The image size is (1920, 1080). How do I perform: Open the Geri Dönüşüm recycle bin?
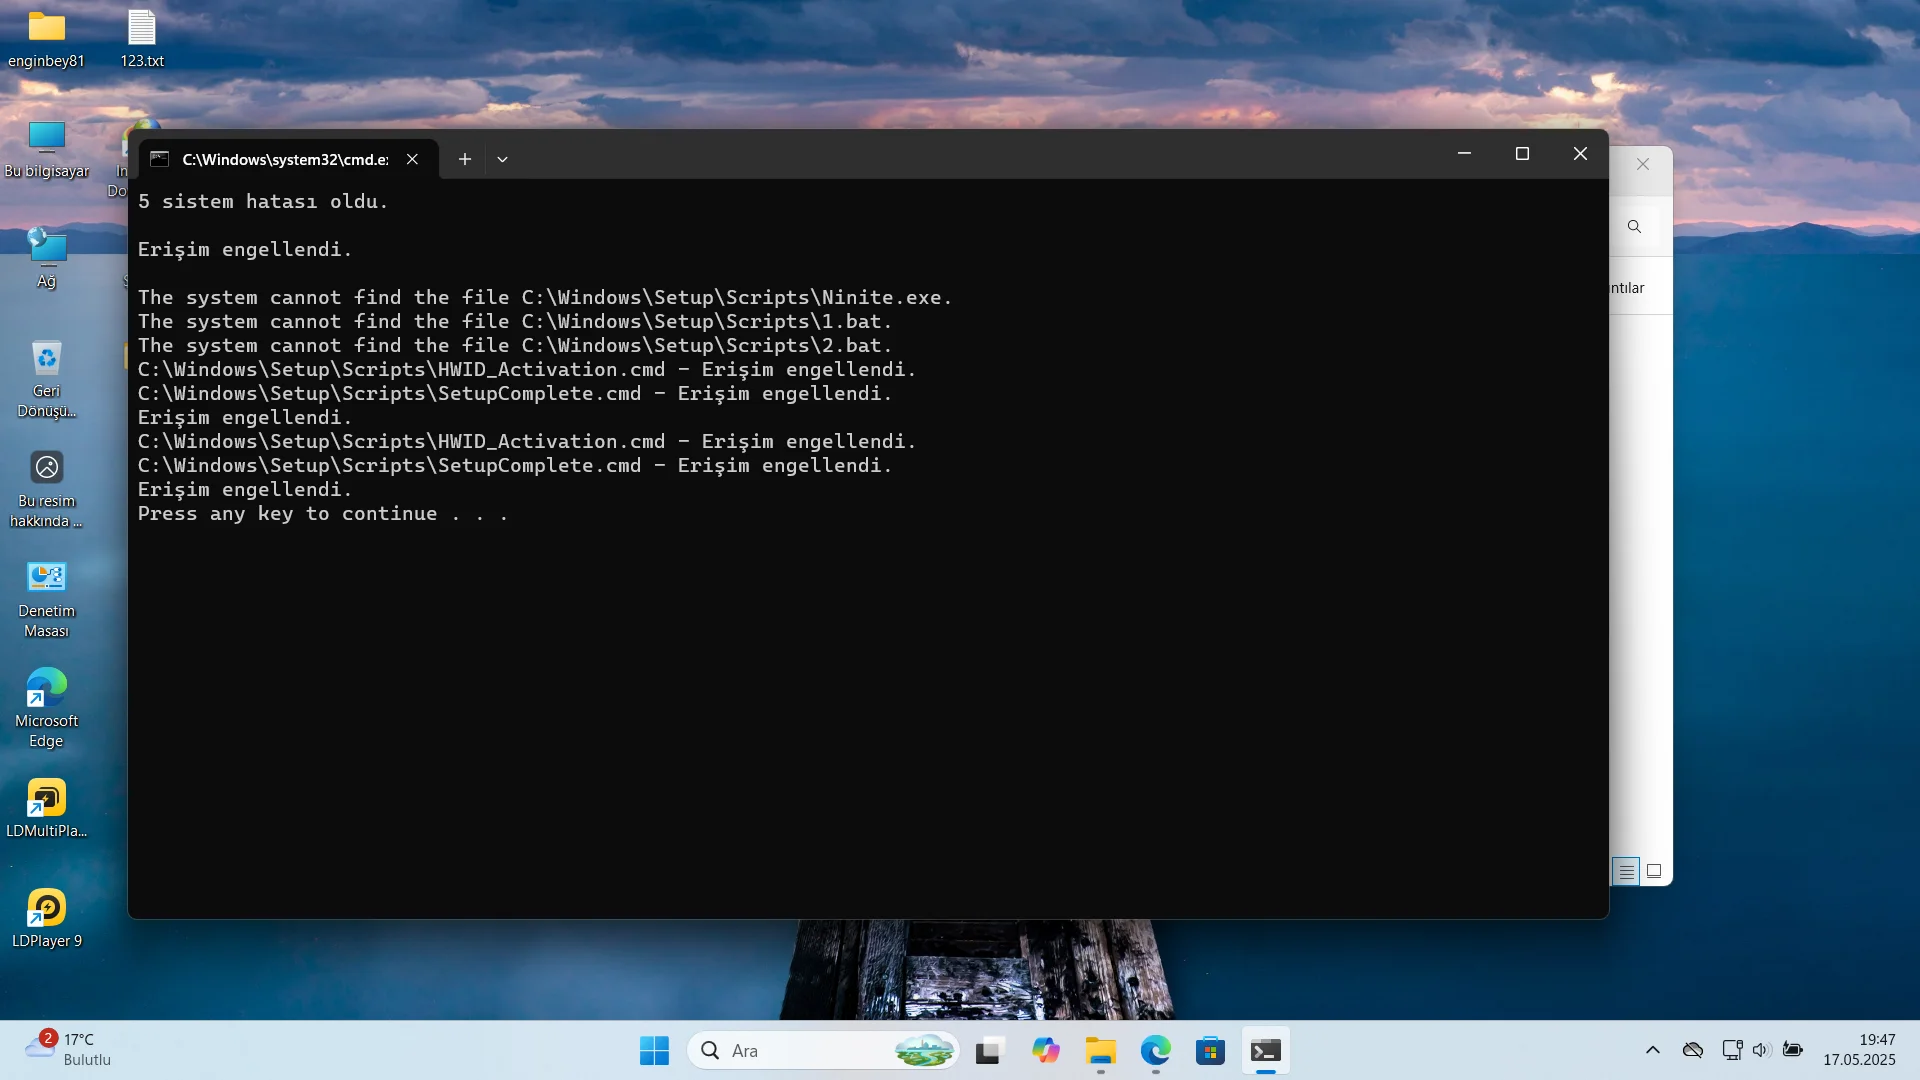tap(46, 379)
